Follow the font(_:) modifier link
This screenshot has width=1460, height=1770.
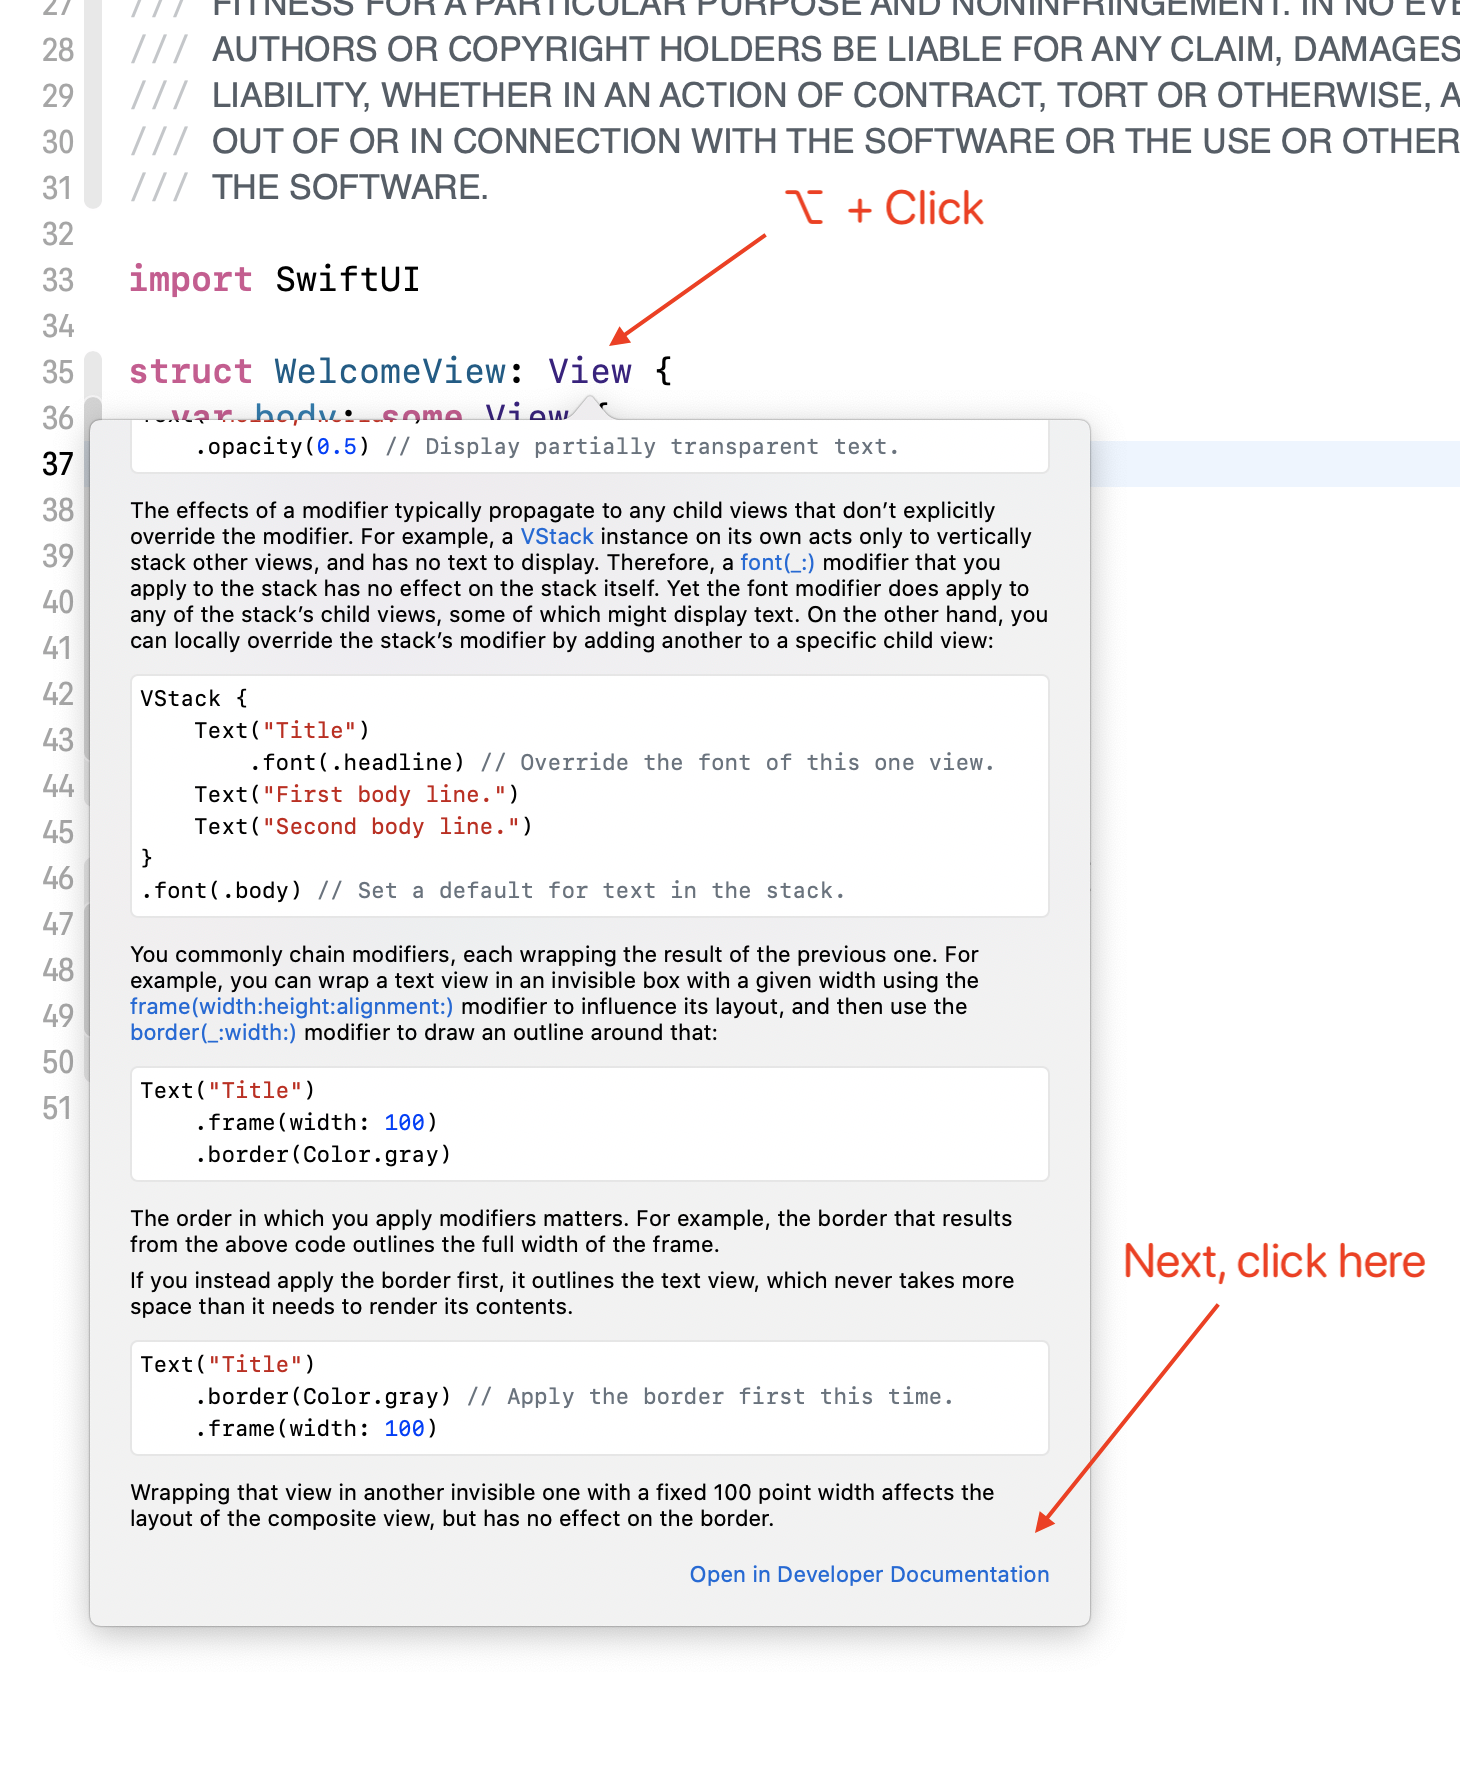click(x=777, y=562)
